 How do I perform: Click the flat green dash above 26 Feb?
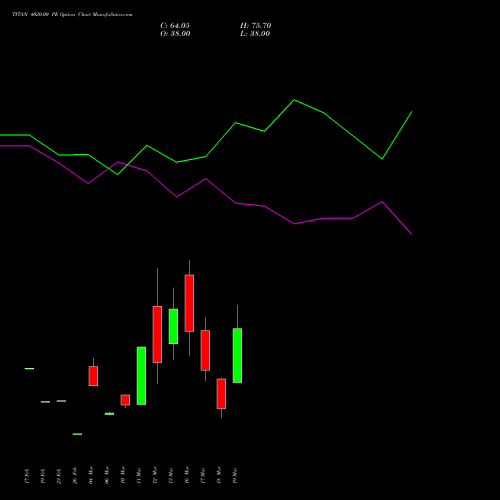[x=77, y=434]
